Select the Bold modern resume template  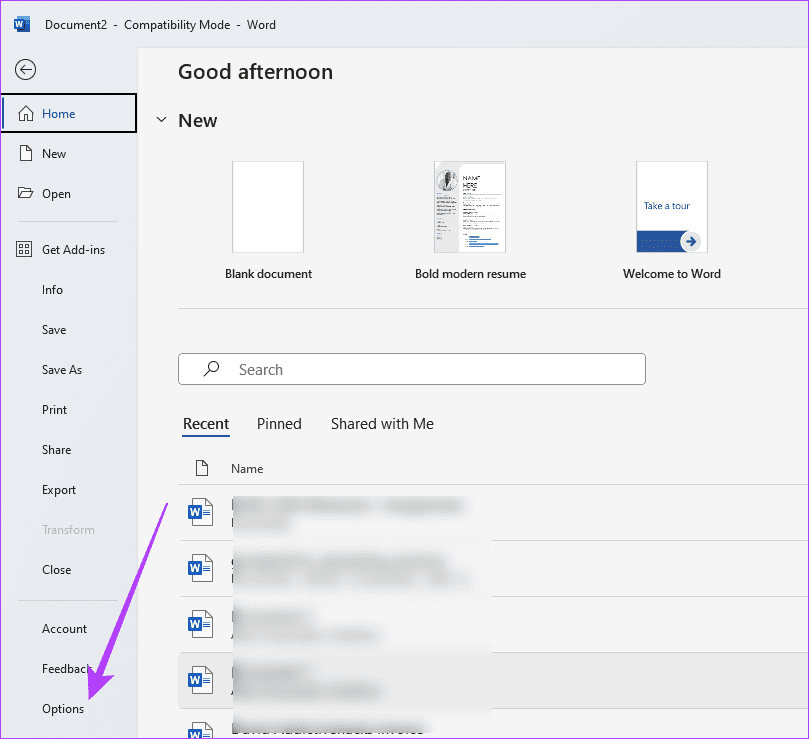(x=470, y=207)
